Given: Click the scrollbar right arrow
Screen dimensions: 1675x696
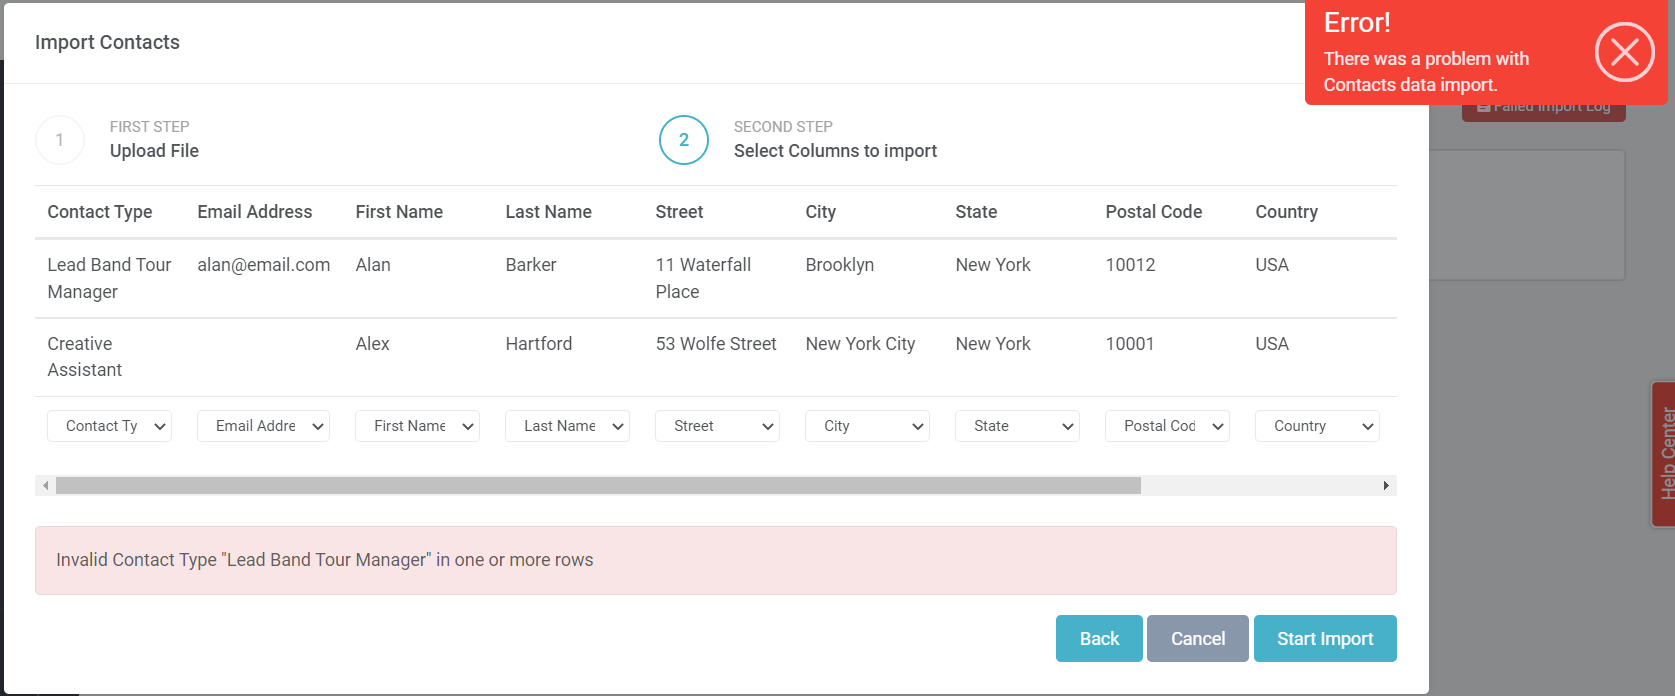Looking at the screenshot, I should 1386,486.
